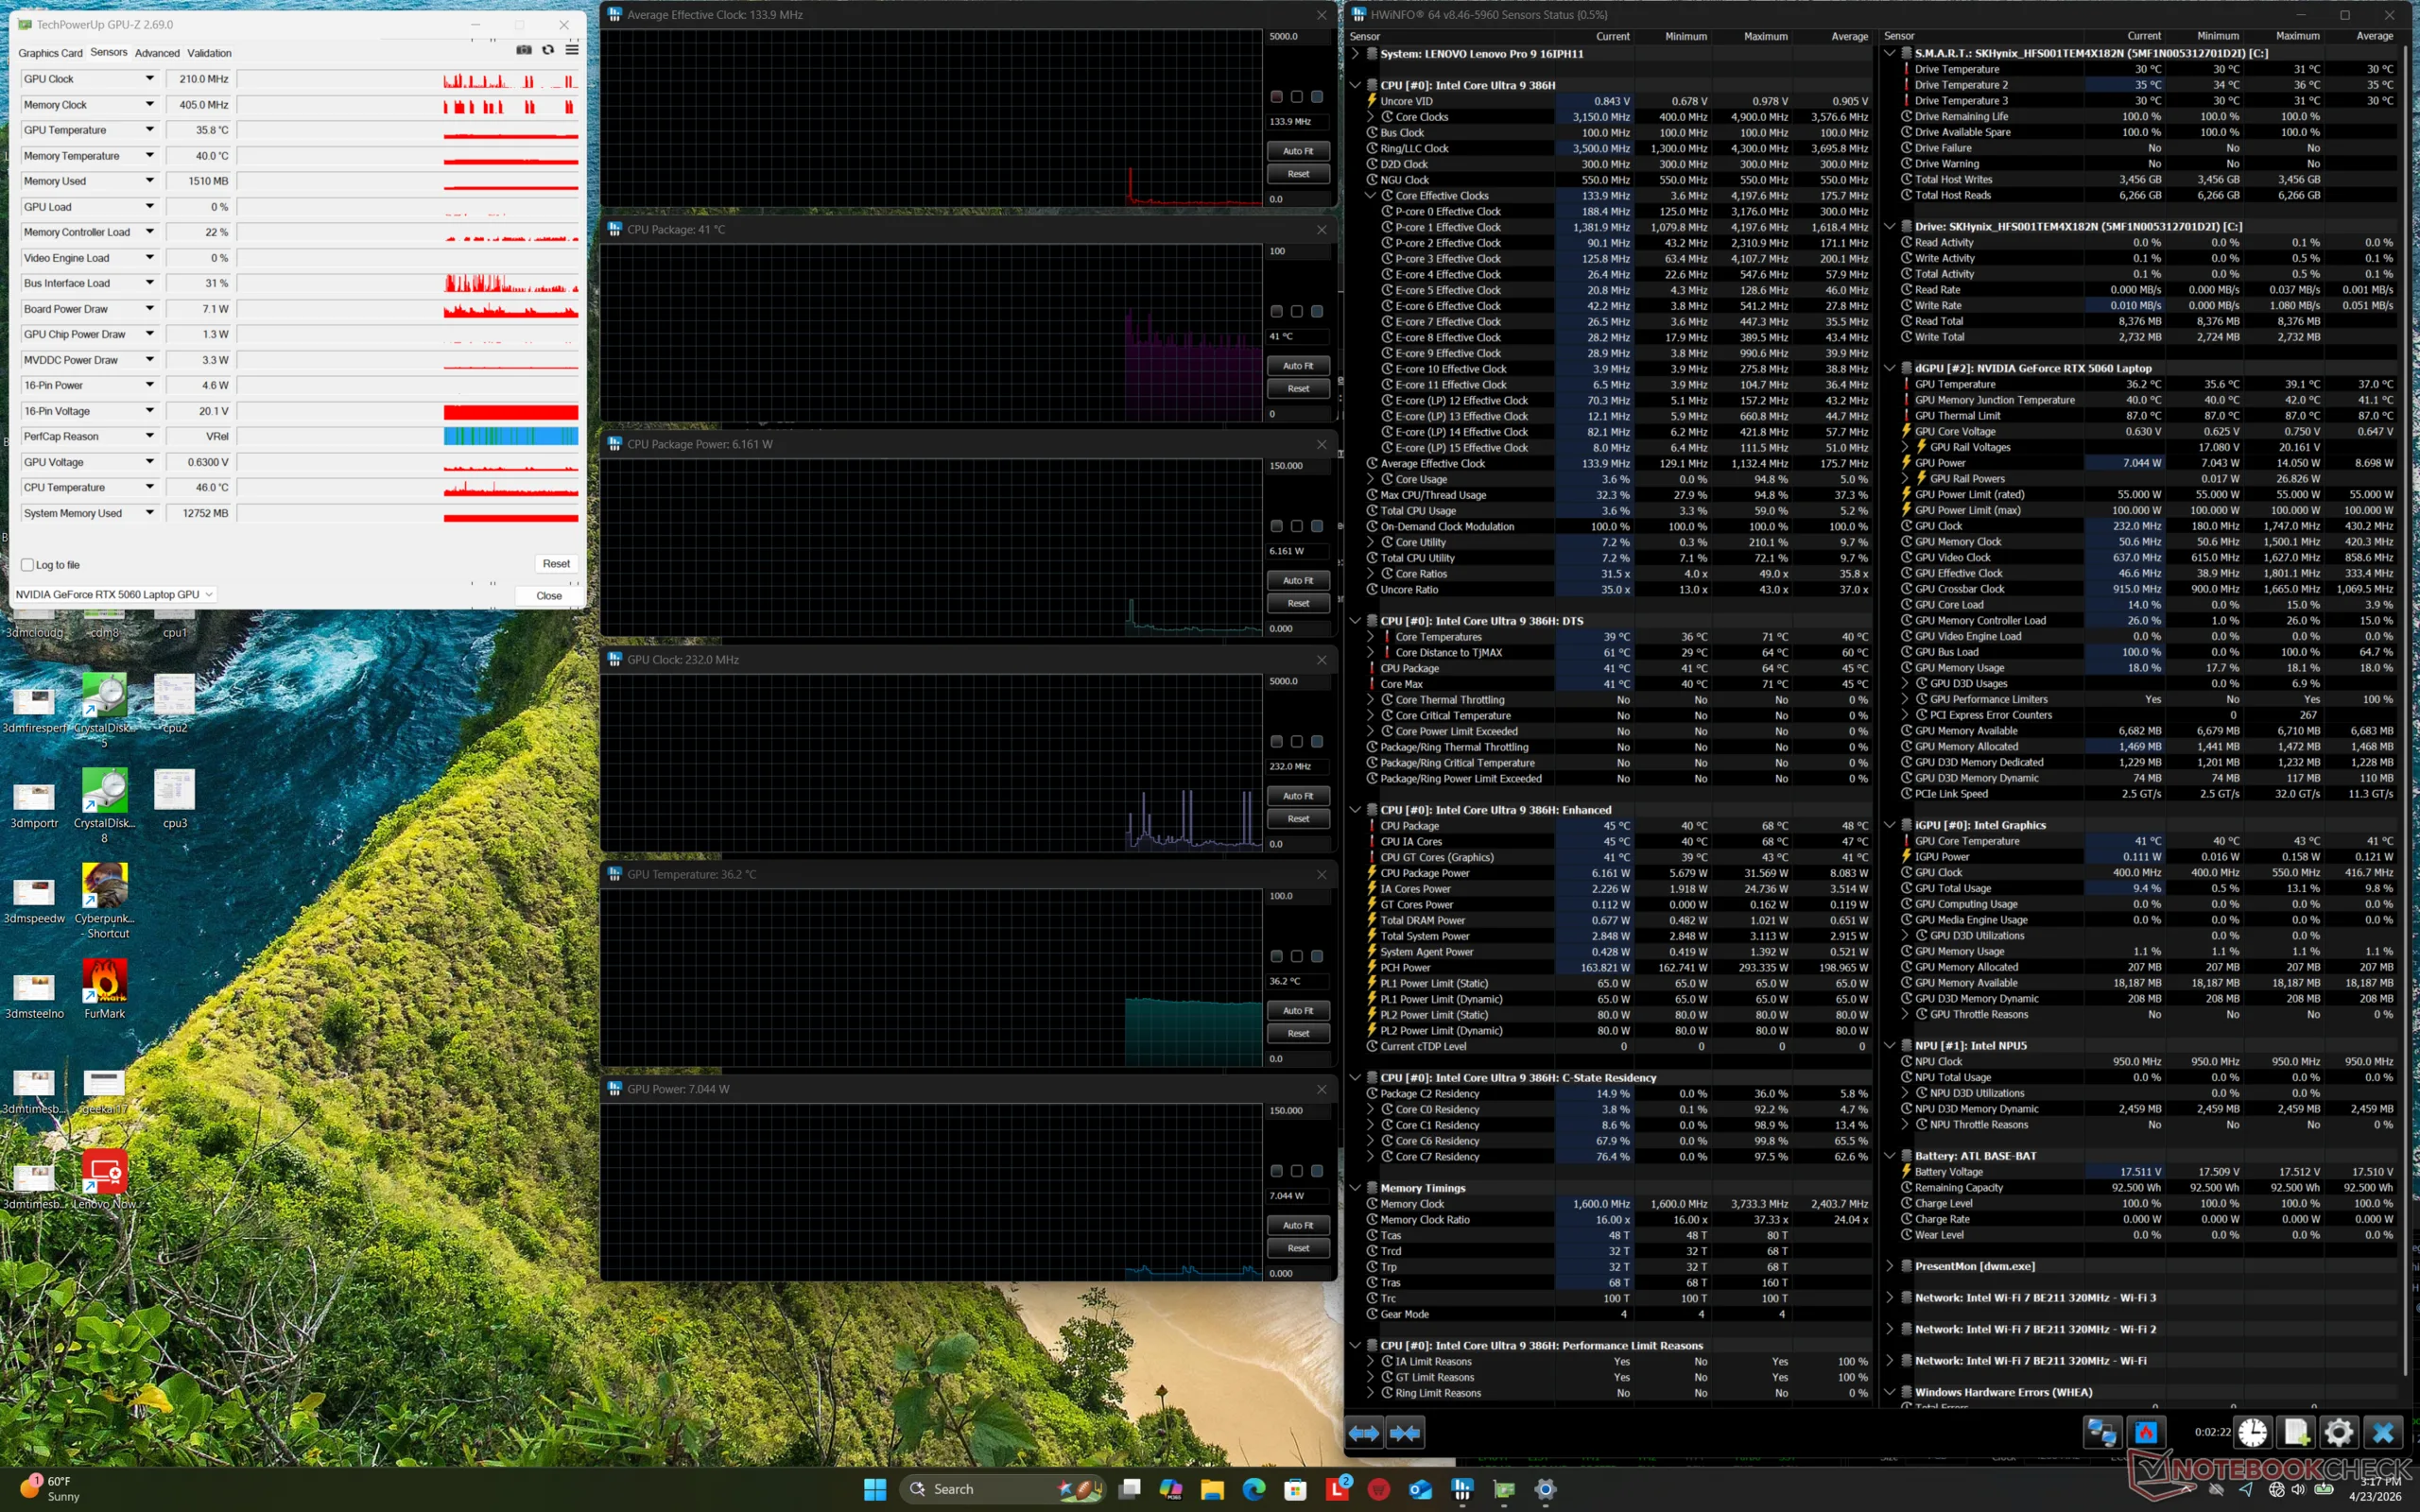Click the GPU-Z Reset button
The width and height of the screenshot is (2420, 1512).
coord(556,564)
